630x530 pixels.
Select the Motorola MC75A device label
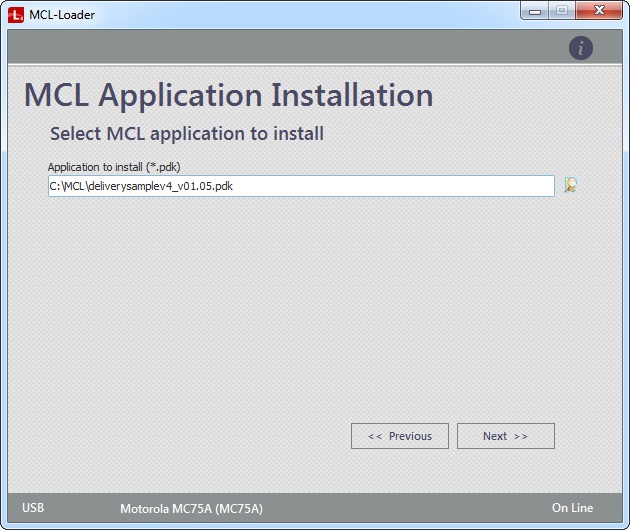point(191,509)
